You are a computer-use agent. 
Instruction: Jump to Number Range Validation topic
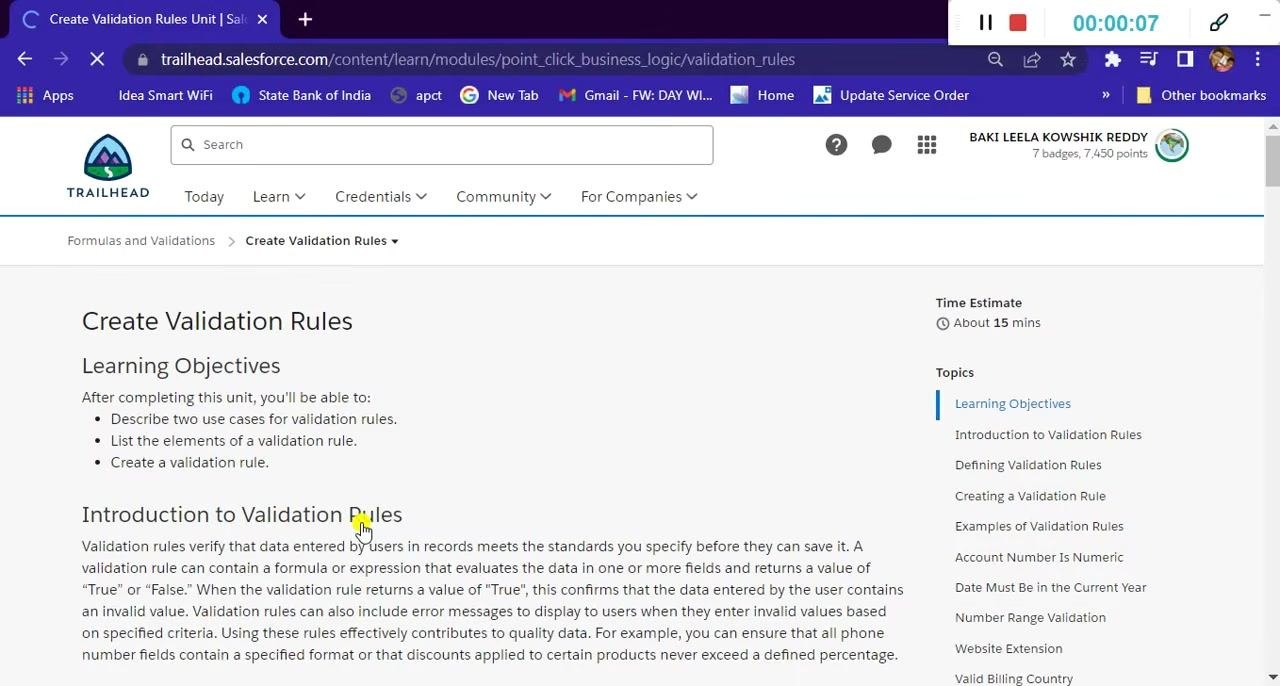[1030, 618]
